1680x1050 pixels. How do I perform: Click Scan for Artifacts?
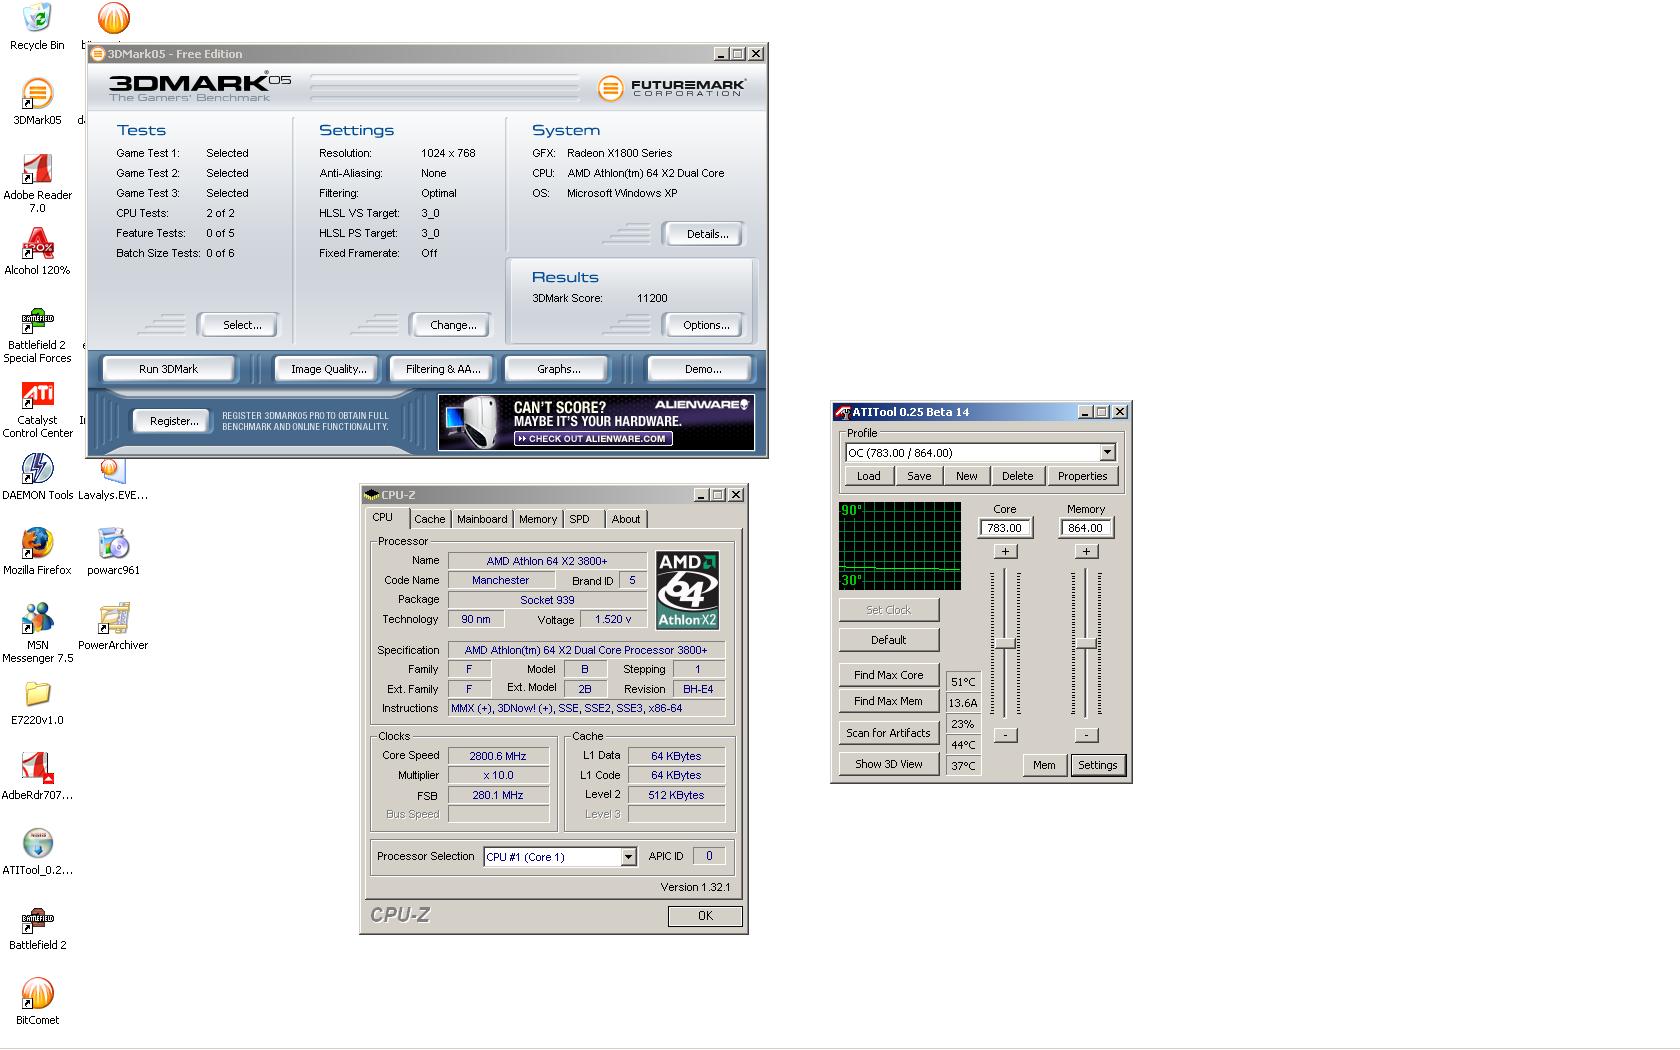pyautogui.click(x=888, y=733)
